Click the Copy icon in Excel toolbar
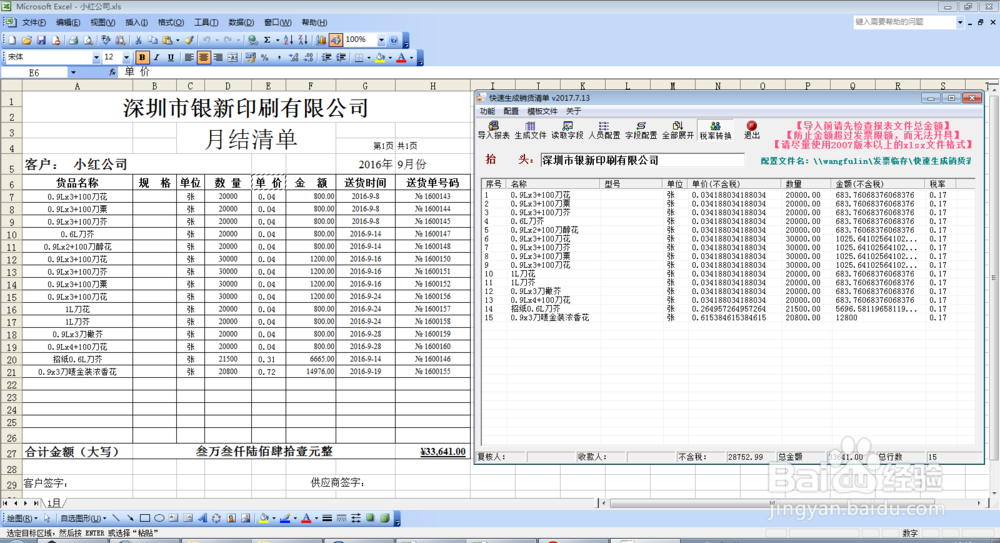This screenshot has width=1000, height=543. (x=152, y=40)
